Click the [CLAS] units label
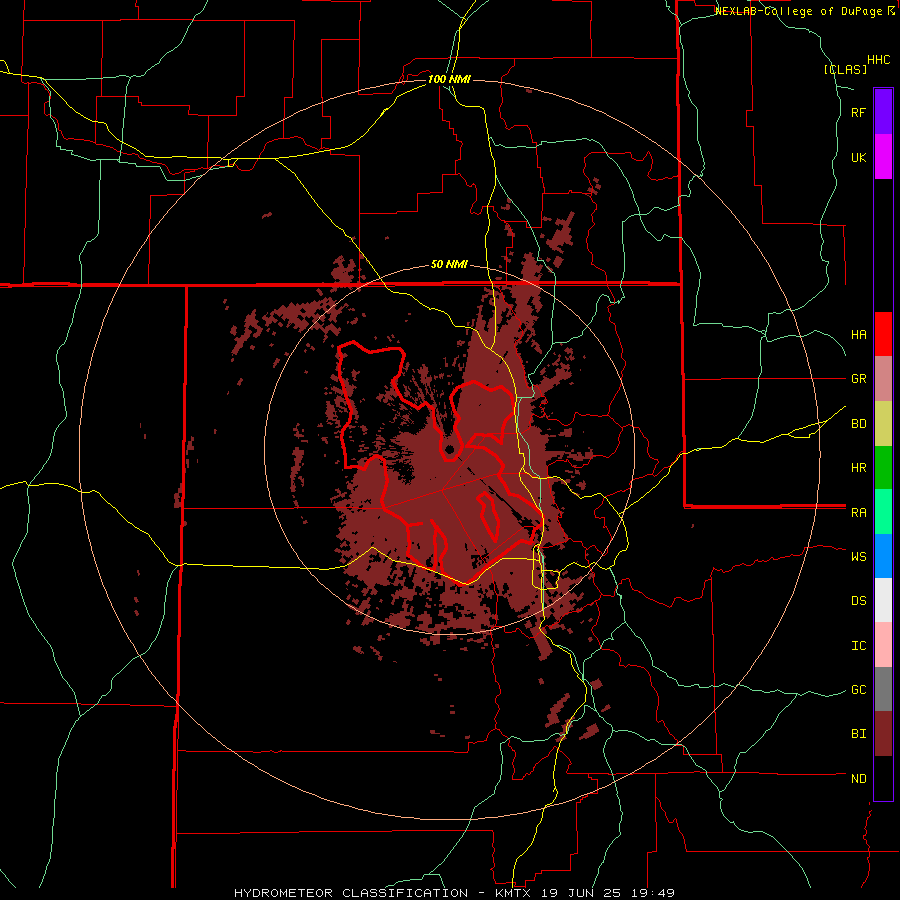Viewport: 900px width, 900px height. pyautogui.click(x=845, y=69)
